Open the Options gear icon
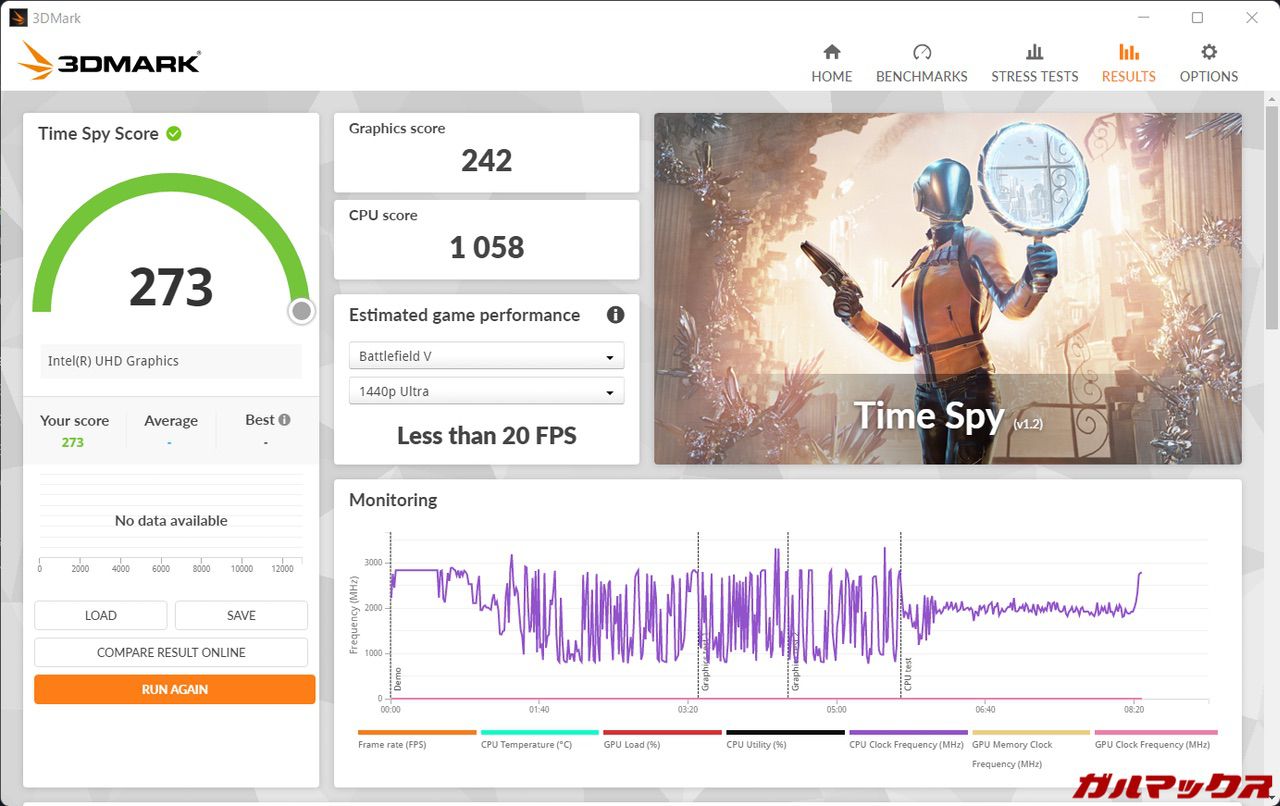Viewport: 1280px width, 806px height. [1208, 52]
